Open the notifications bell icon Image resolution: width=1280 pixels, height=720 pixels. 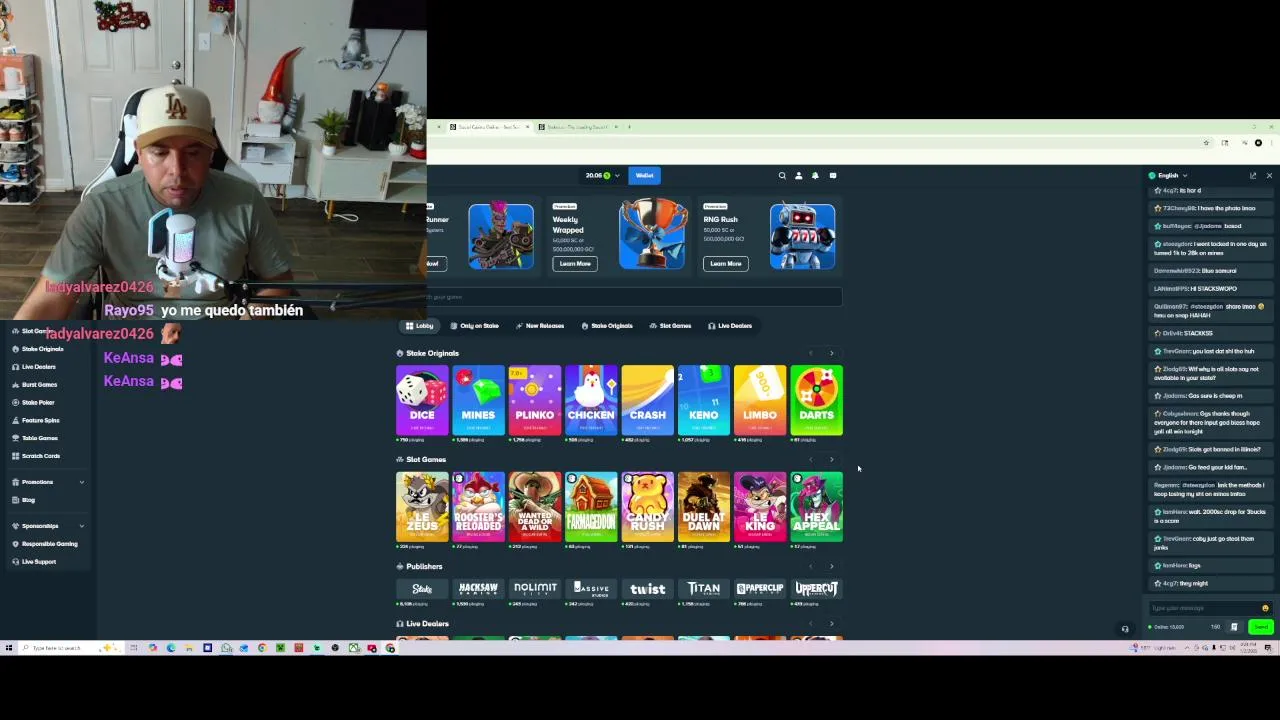click(815, 176)
